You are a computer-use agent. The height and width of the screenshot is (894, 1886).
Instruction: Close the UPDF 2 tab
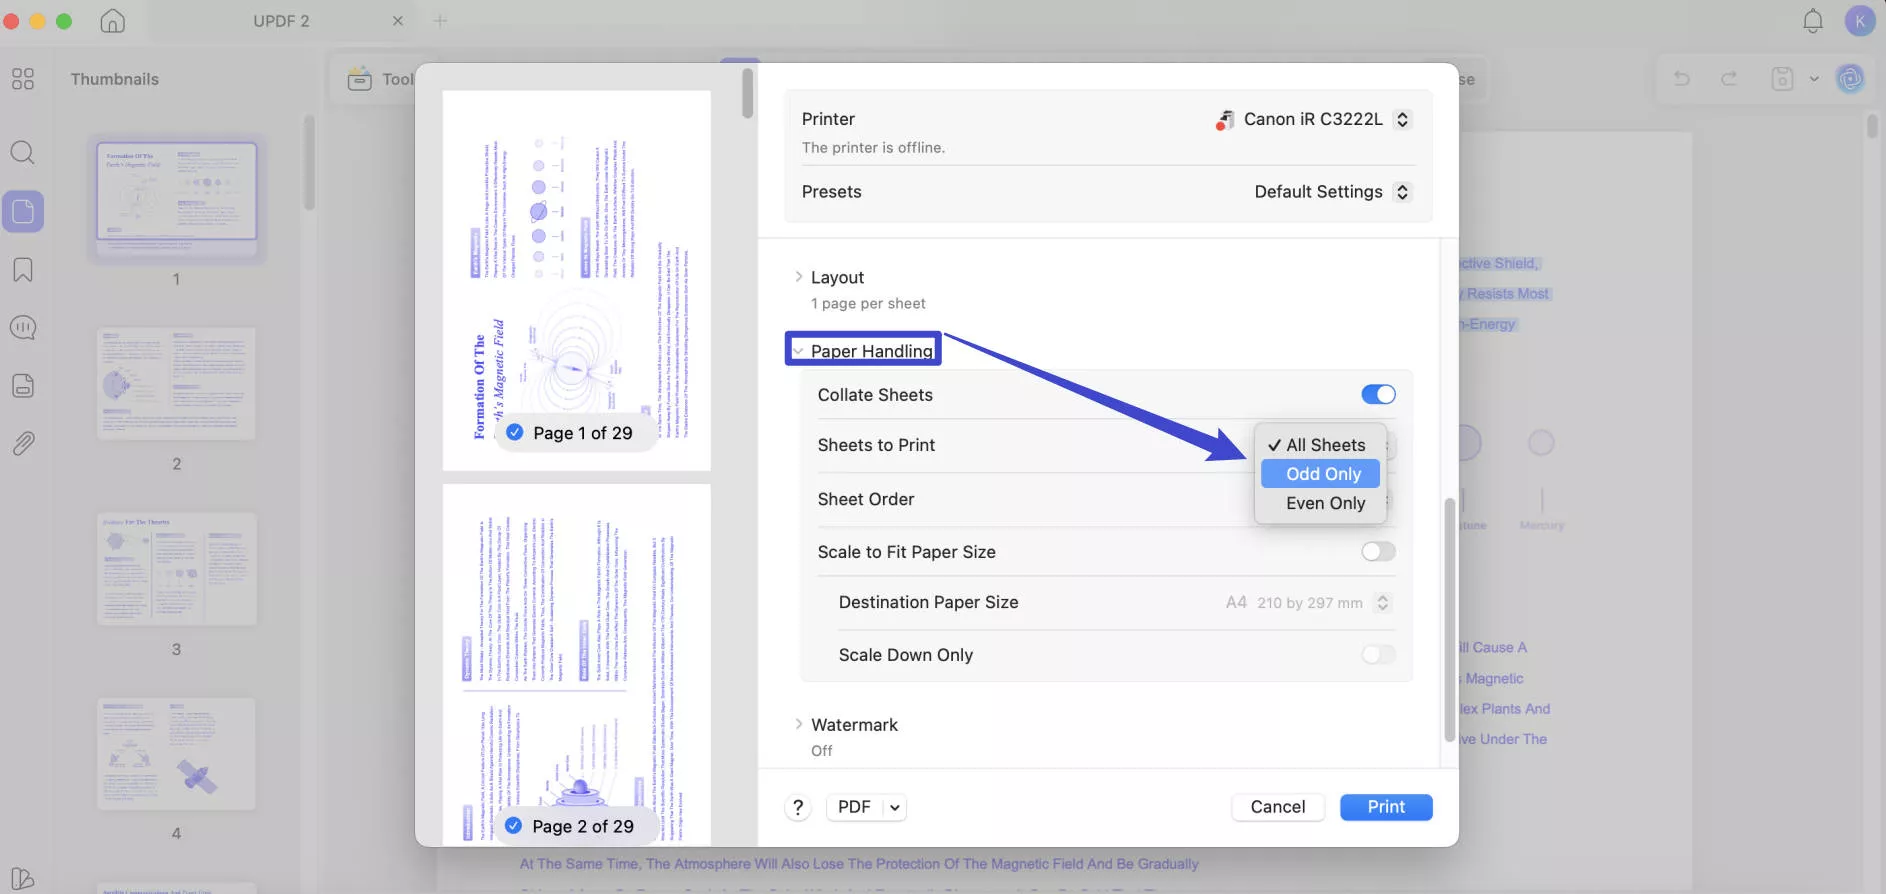tap(398, 21)
